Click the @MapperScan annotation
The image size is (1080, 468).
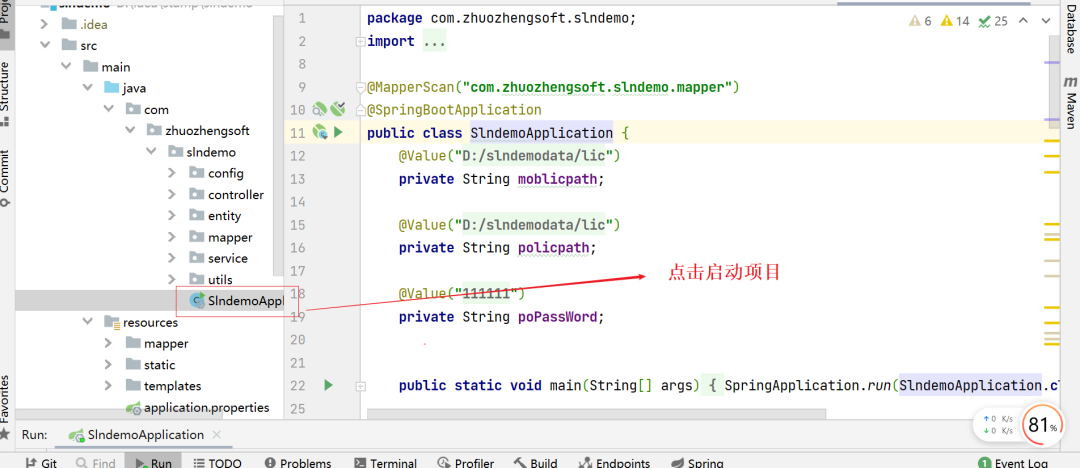(x=411, y=88)
